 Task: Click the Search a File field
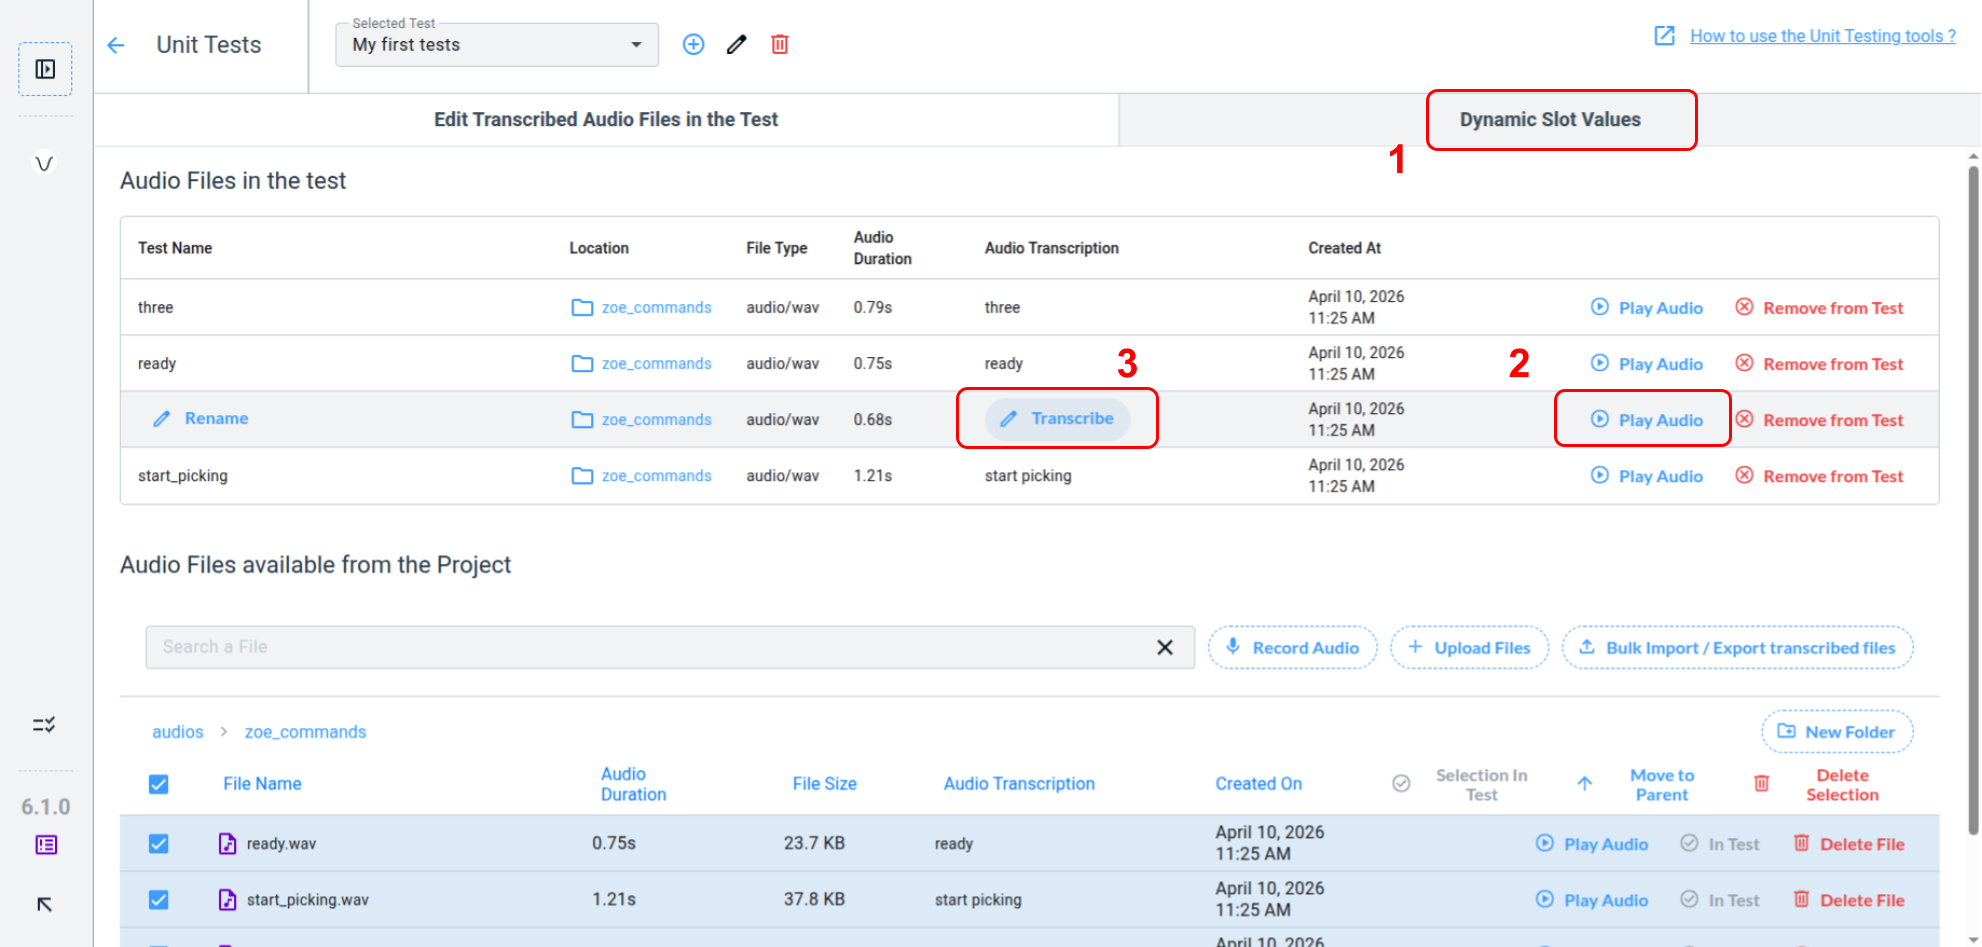pos(650,648)
